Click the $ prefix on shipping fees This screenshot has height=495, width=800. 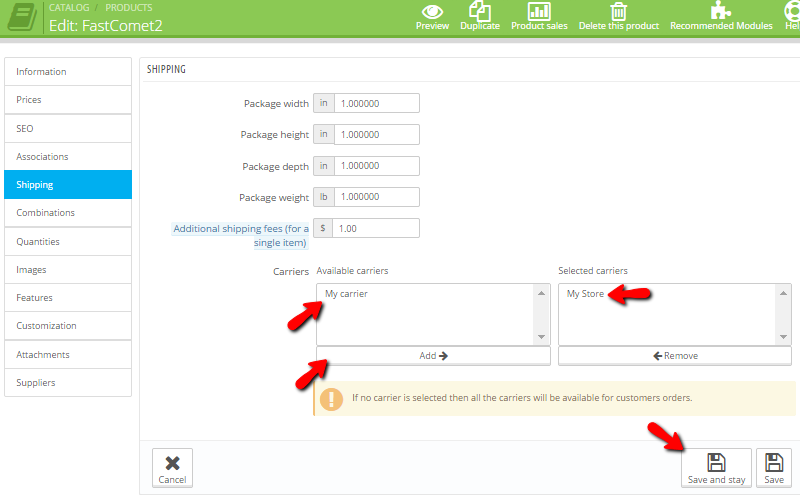coord(323,228)
